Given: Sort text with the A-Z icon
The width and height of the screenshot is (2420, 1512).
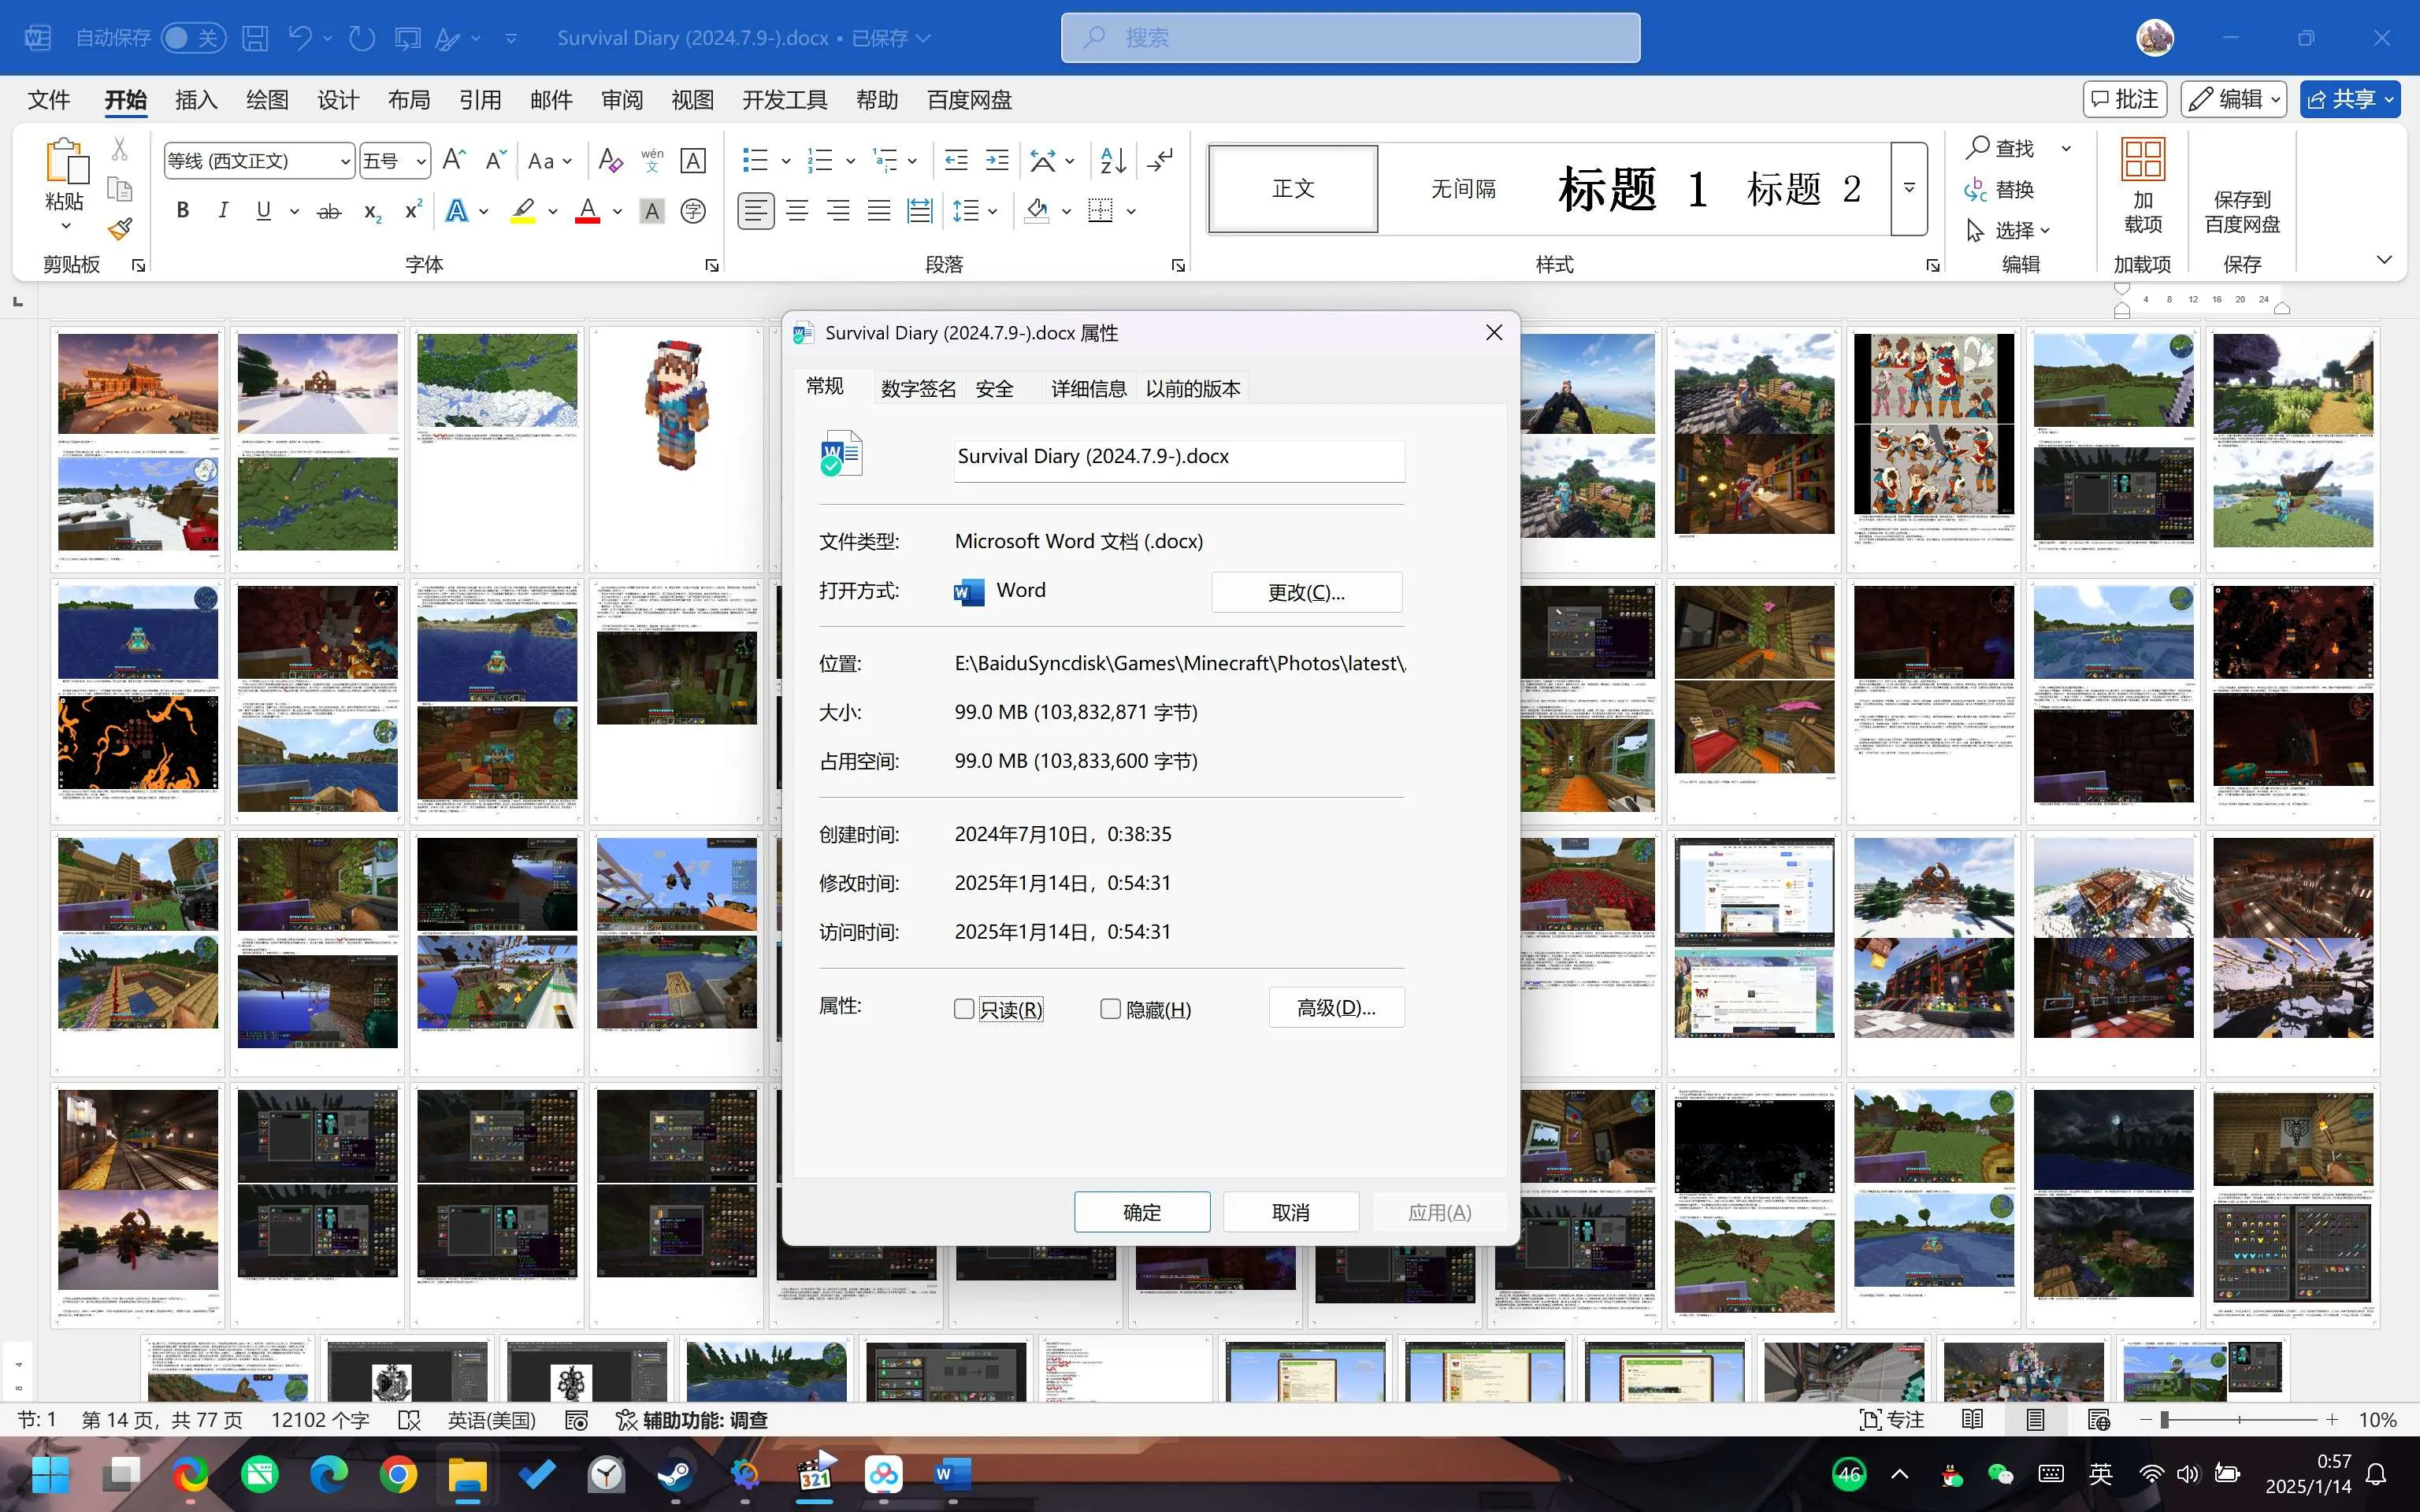Looking at the screenshot, I should (1113, 160).
